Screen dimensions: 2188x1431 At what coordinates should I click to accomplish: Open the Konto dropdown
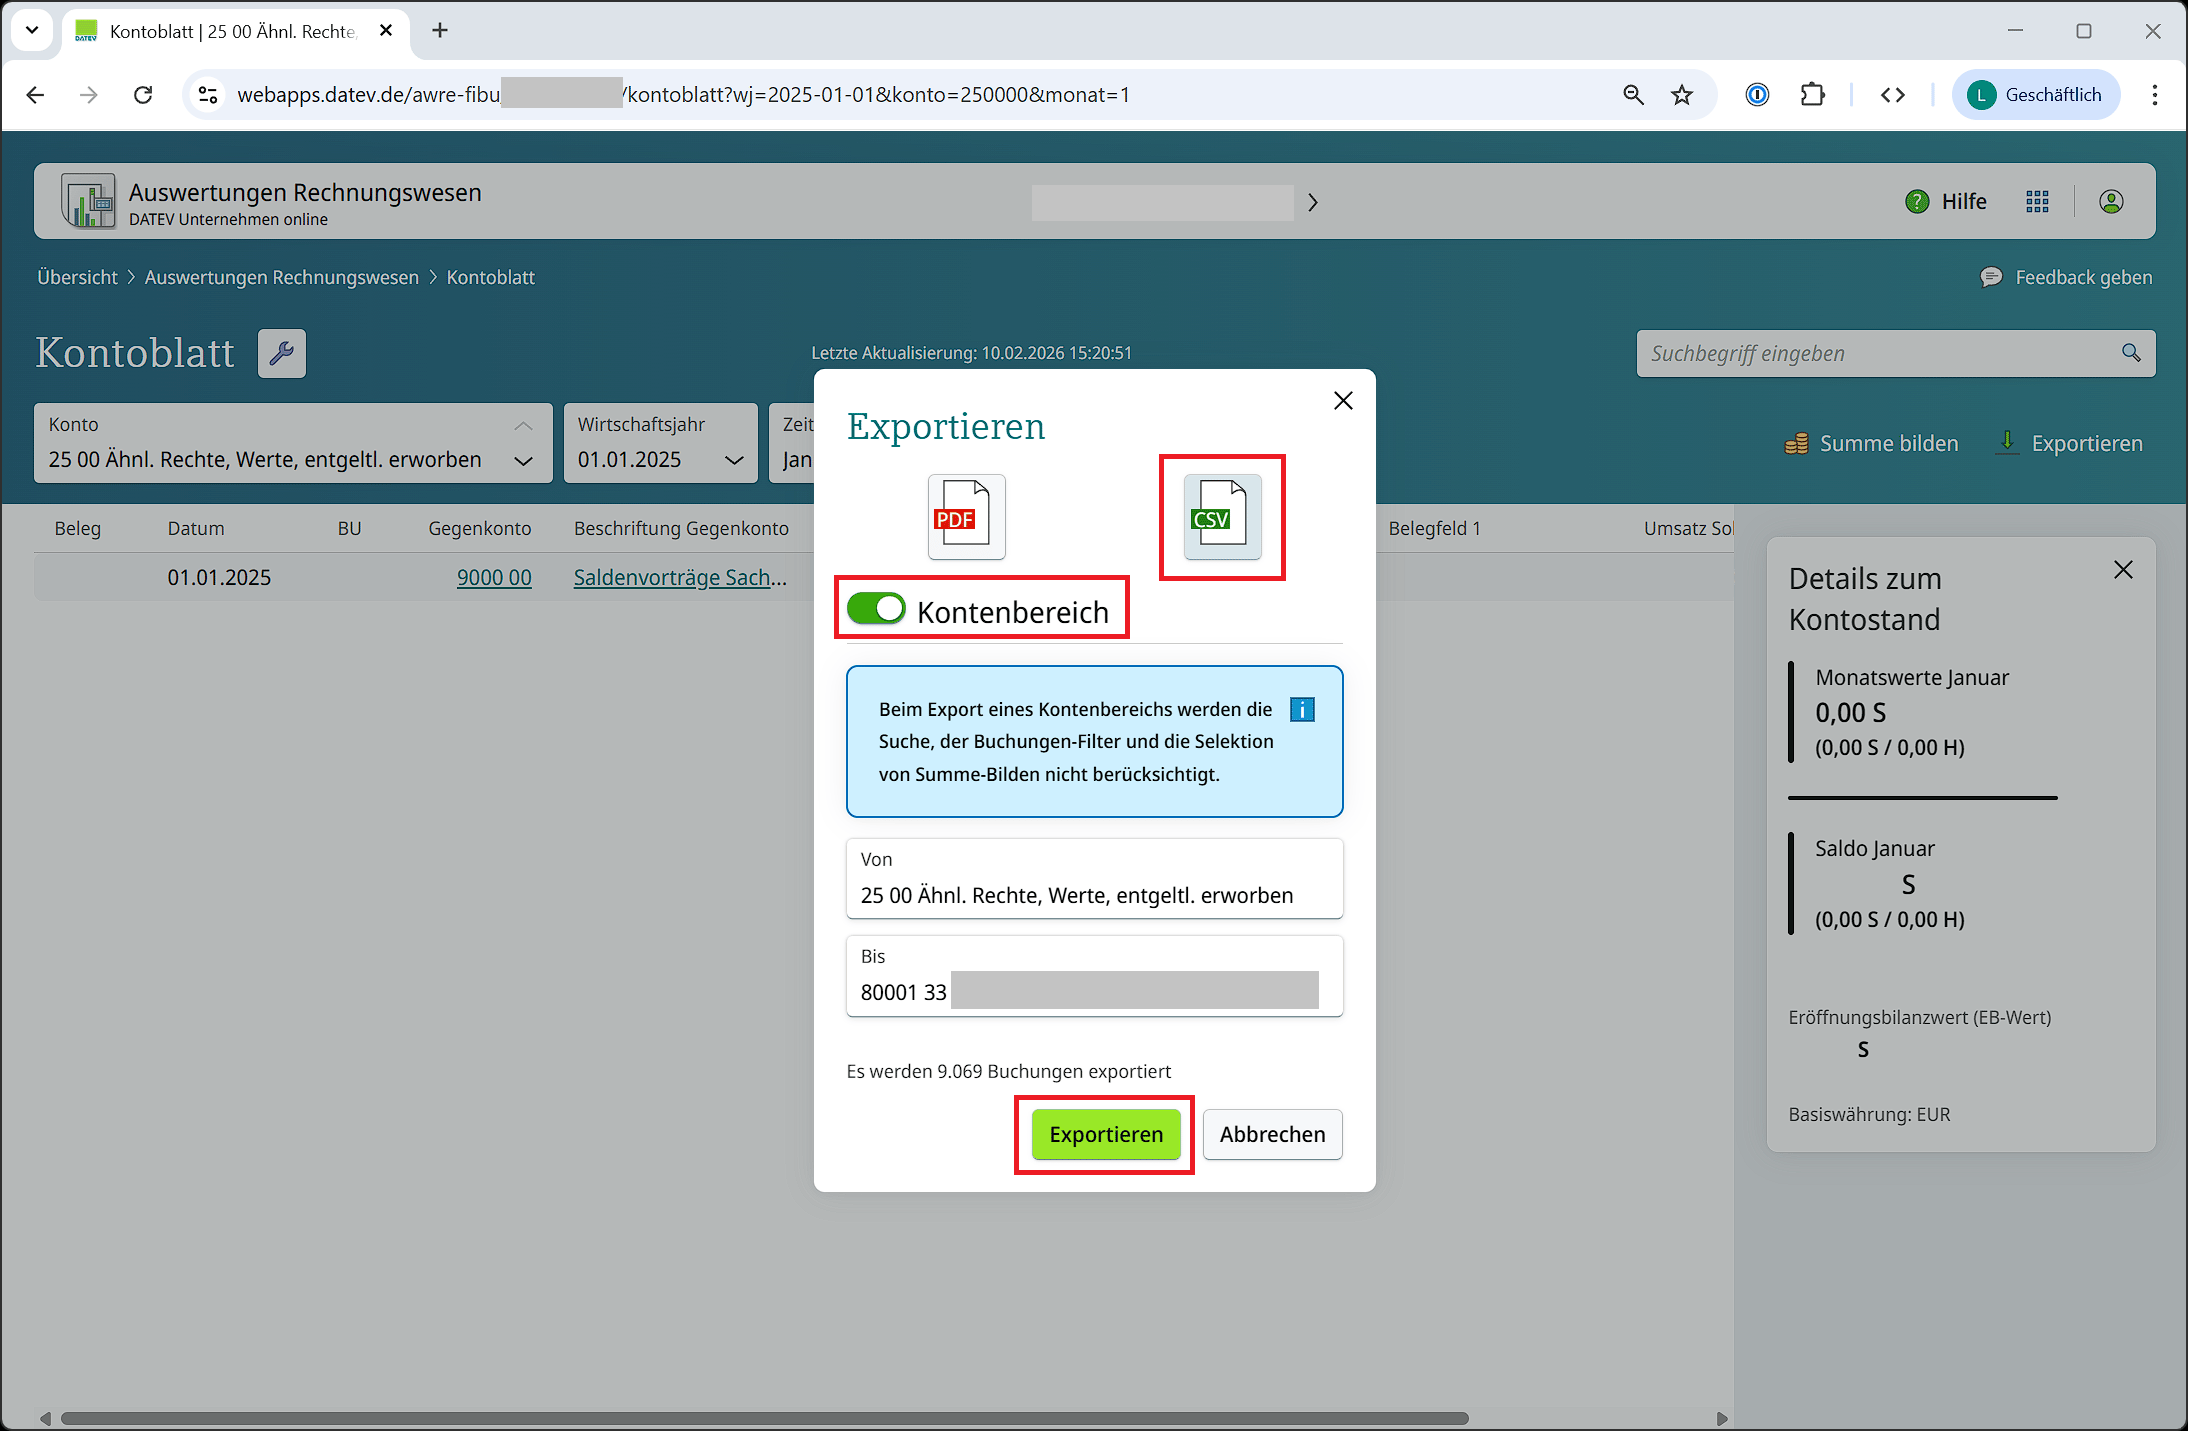click(523, 460)
